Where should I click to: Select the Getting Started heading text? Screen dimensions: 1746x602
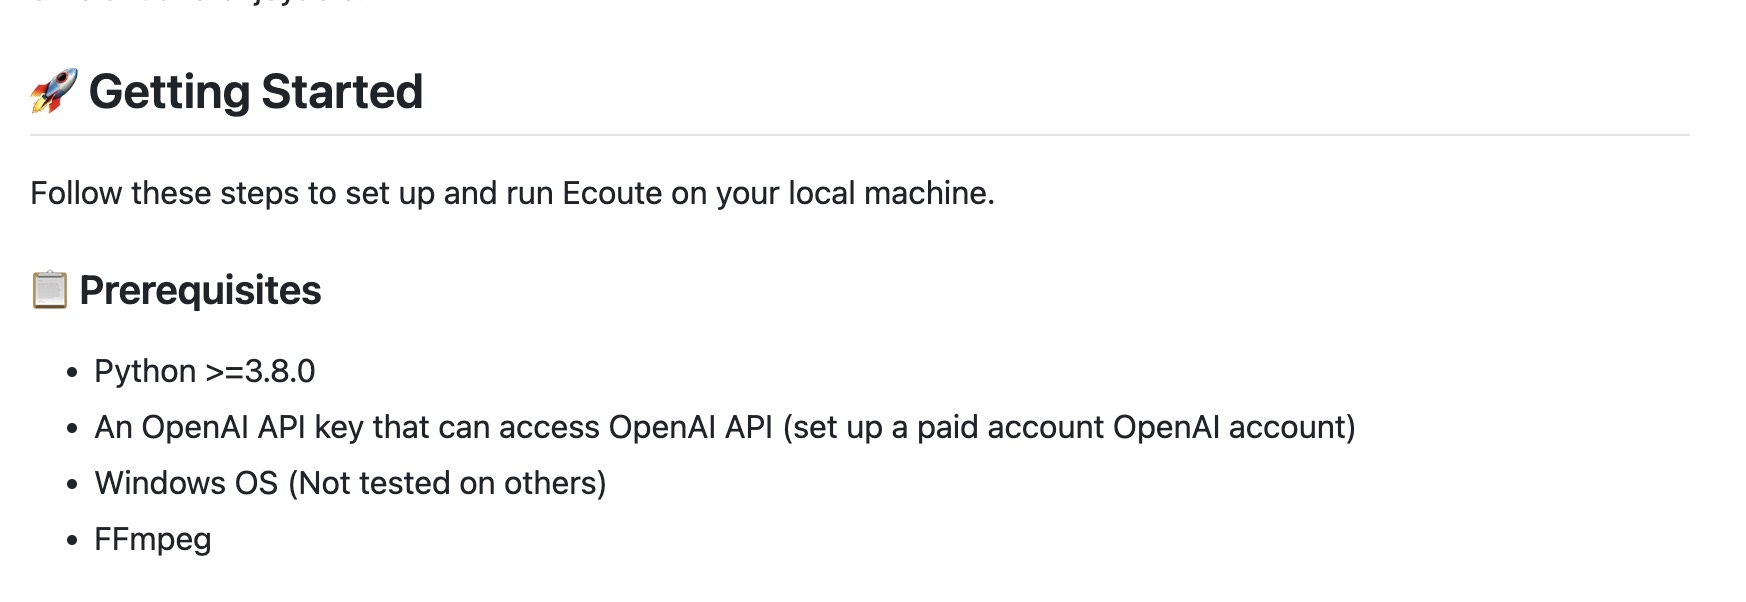coord(256,92)
